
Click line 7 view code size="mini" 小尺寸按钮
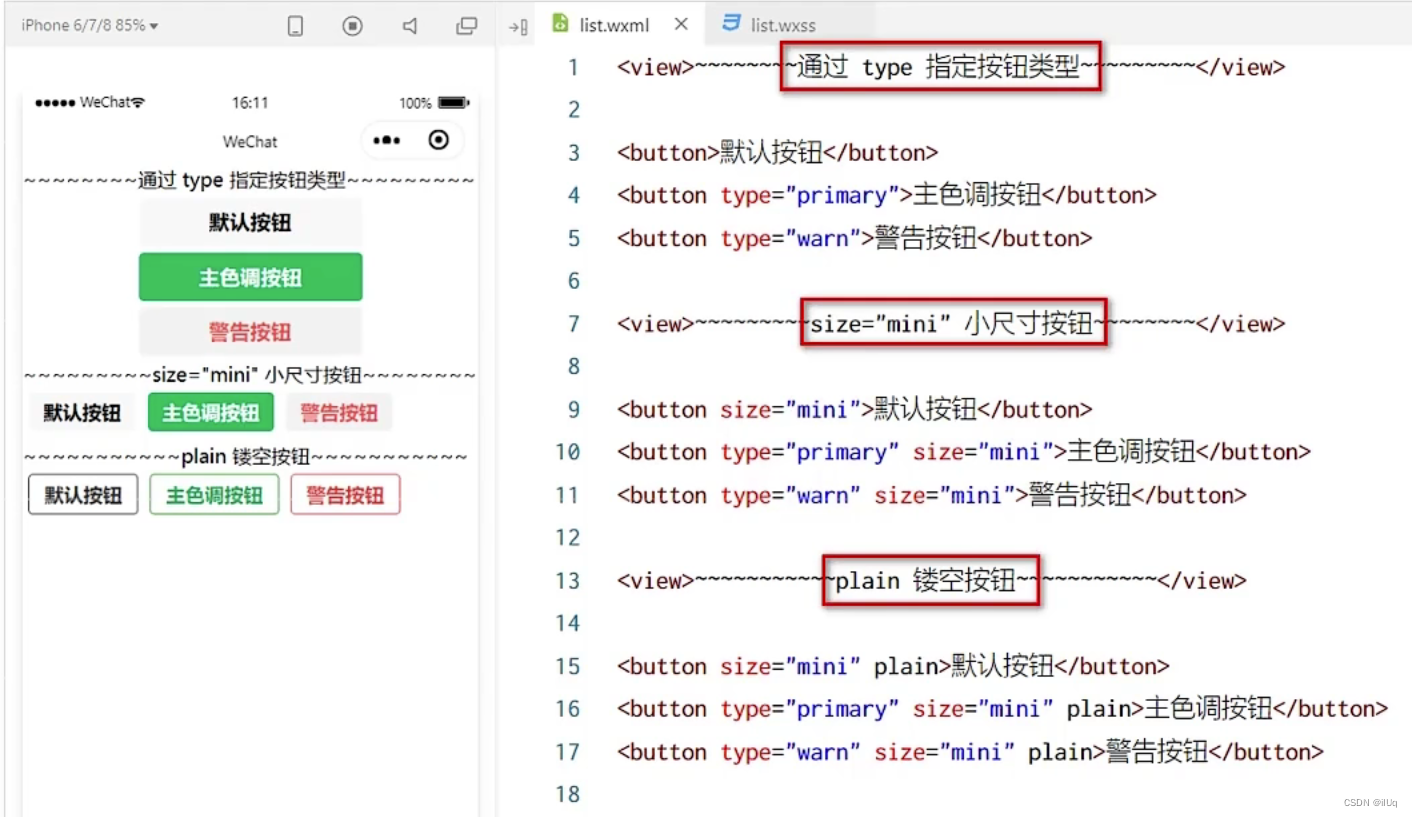tap(951, 324)
